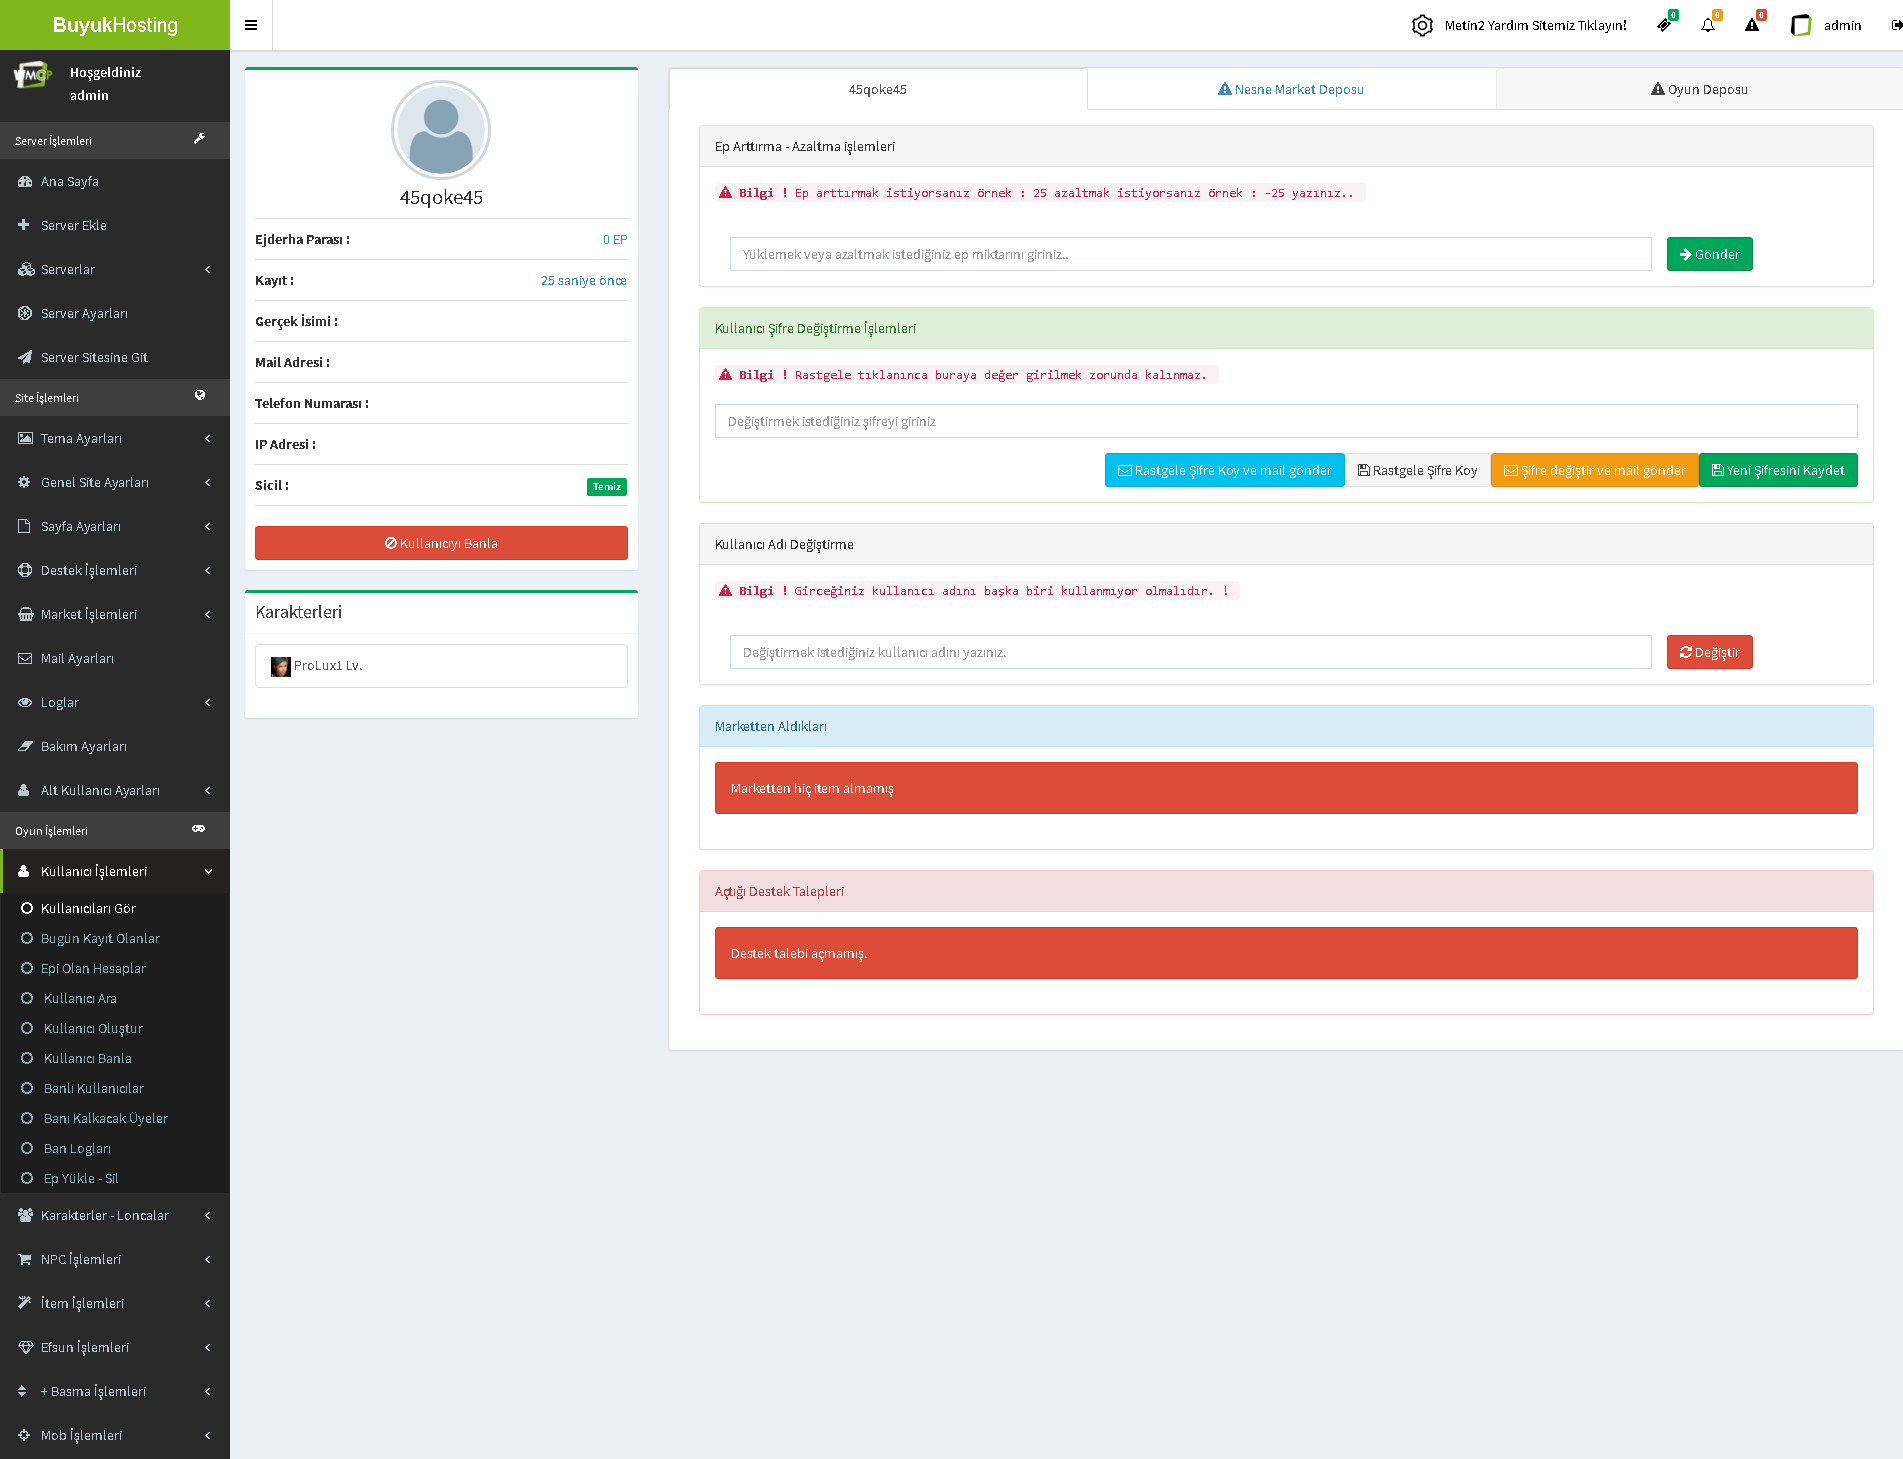Click the ProLux1 character thumbnail

point(281,666)
